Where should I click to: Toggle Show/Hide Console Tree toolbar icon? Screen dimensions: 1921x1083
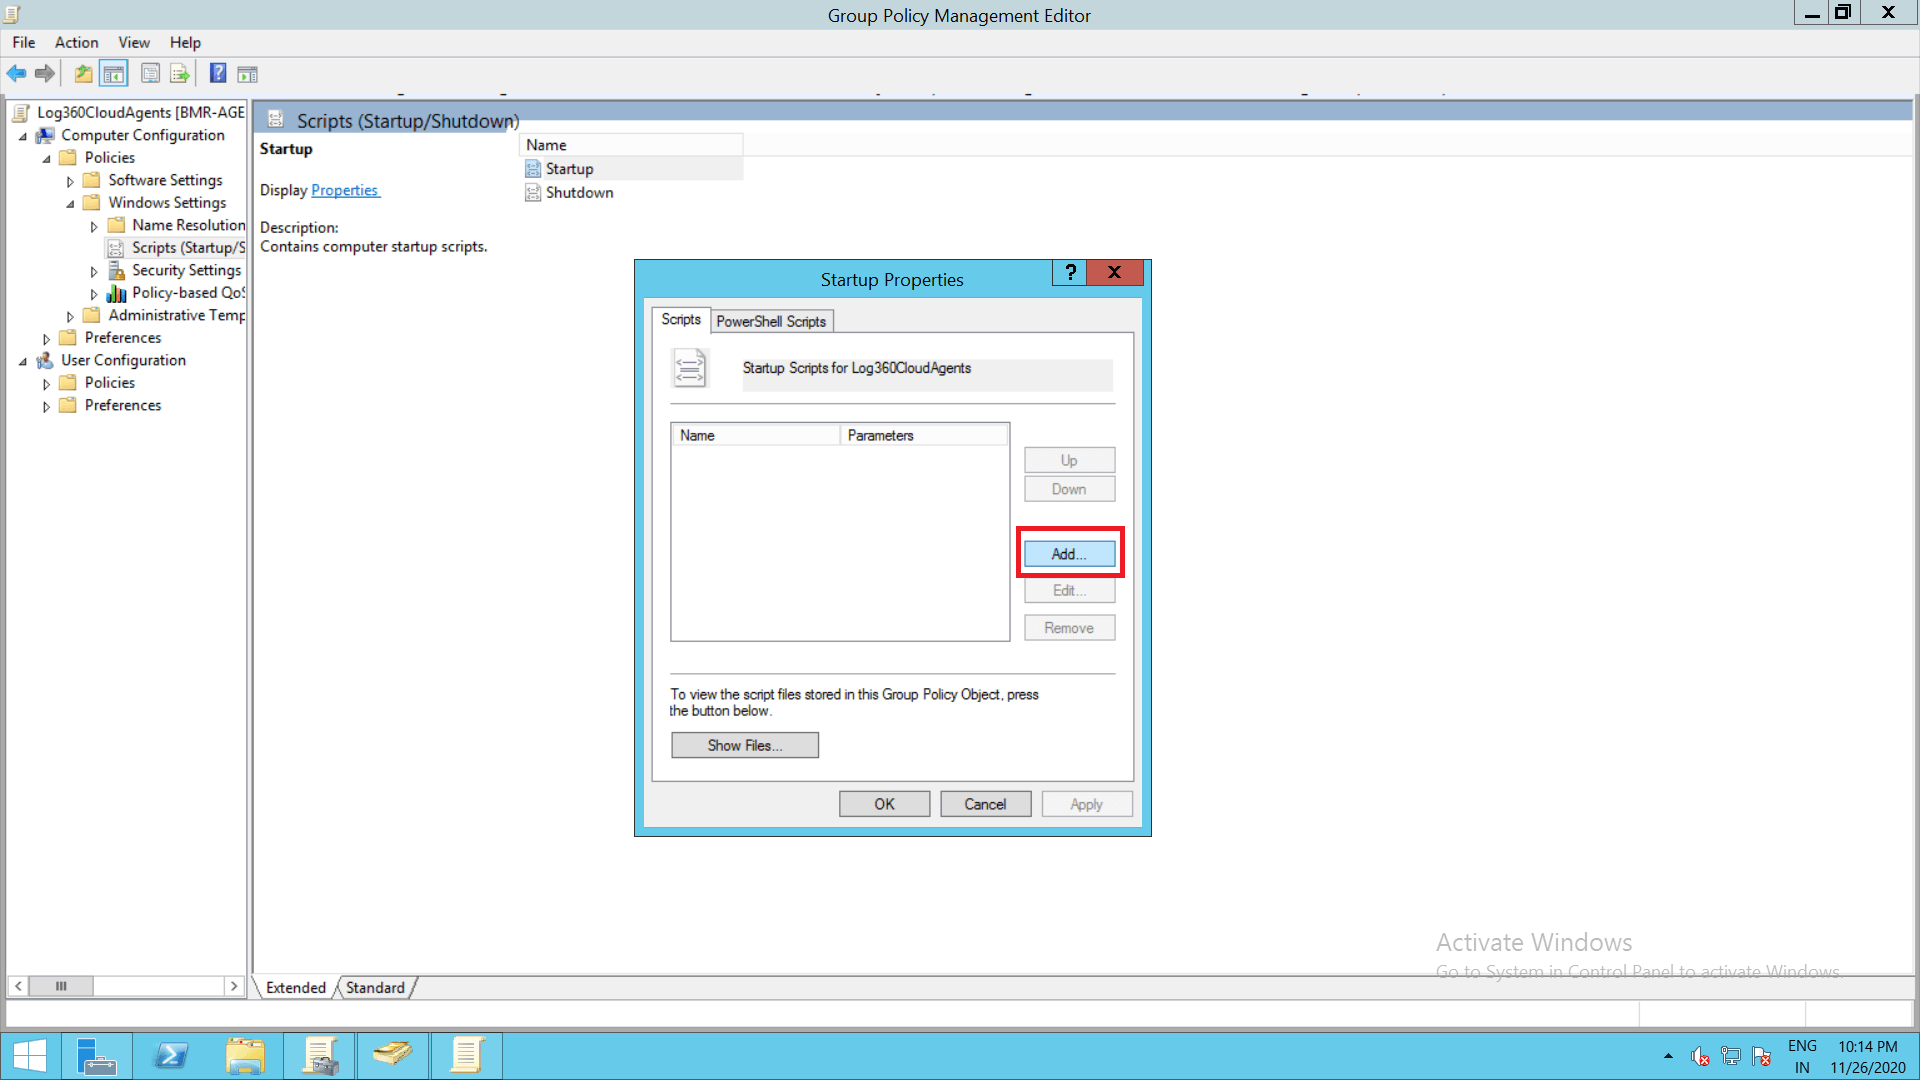114,74
